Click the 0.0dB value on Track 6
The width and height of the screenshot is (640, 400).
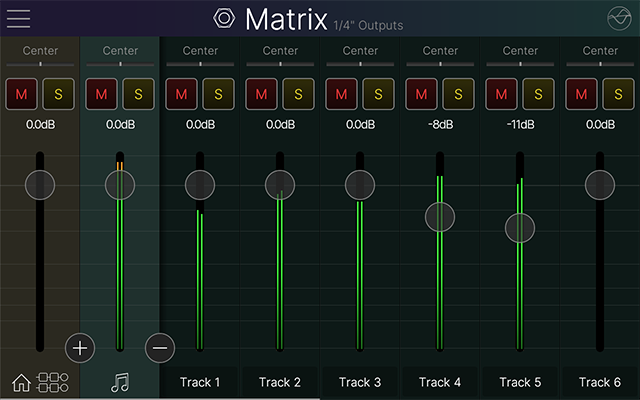pos(600,124)
